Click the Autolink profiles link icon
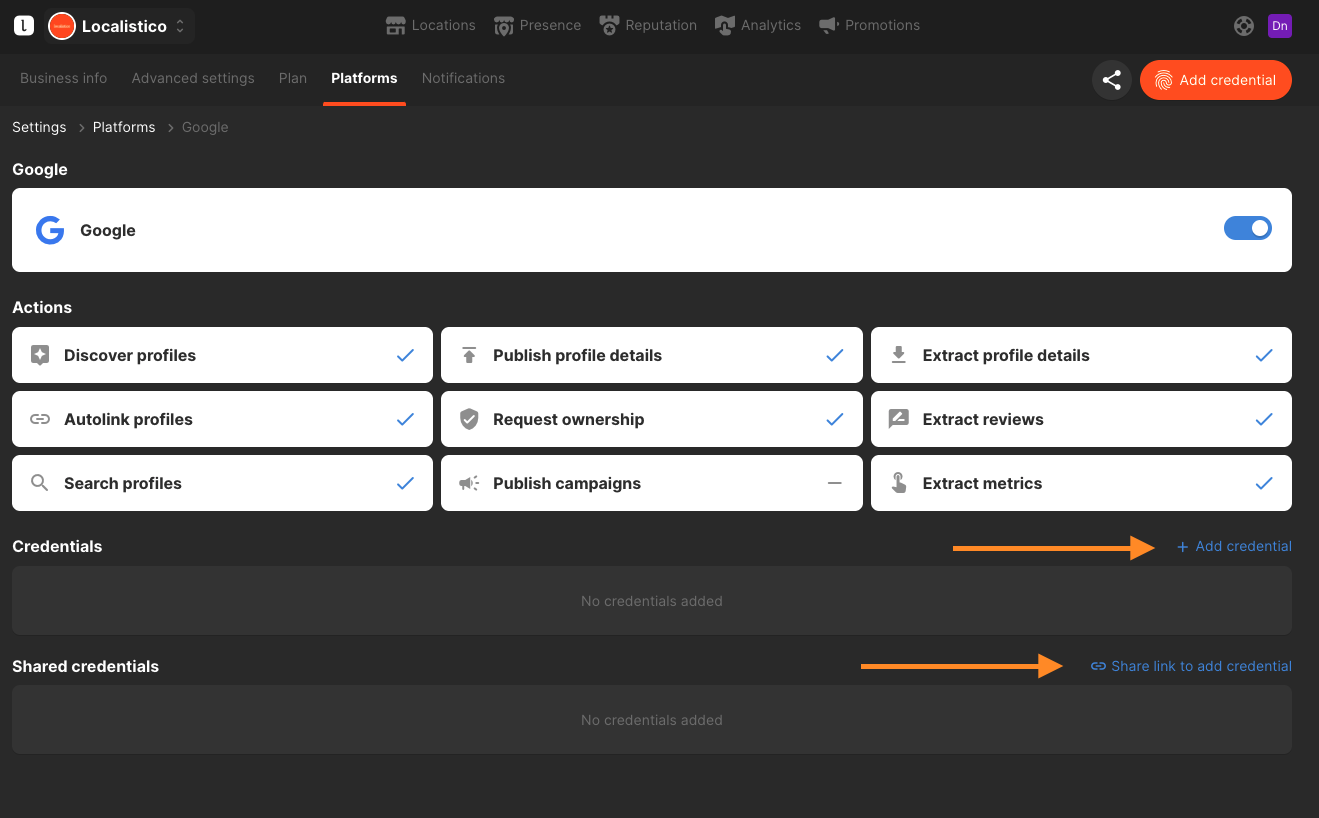Image resolution: width=1319 pixels, height=818 pixels. click(x=40, y=419)
